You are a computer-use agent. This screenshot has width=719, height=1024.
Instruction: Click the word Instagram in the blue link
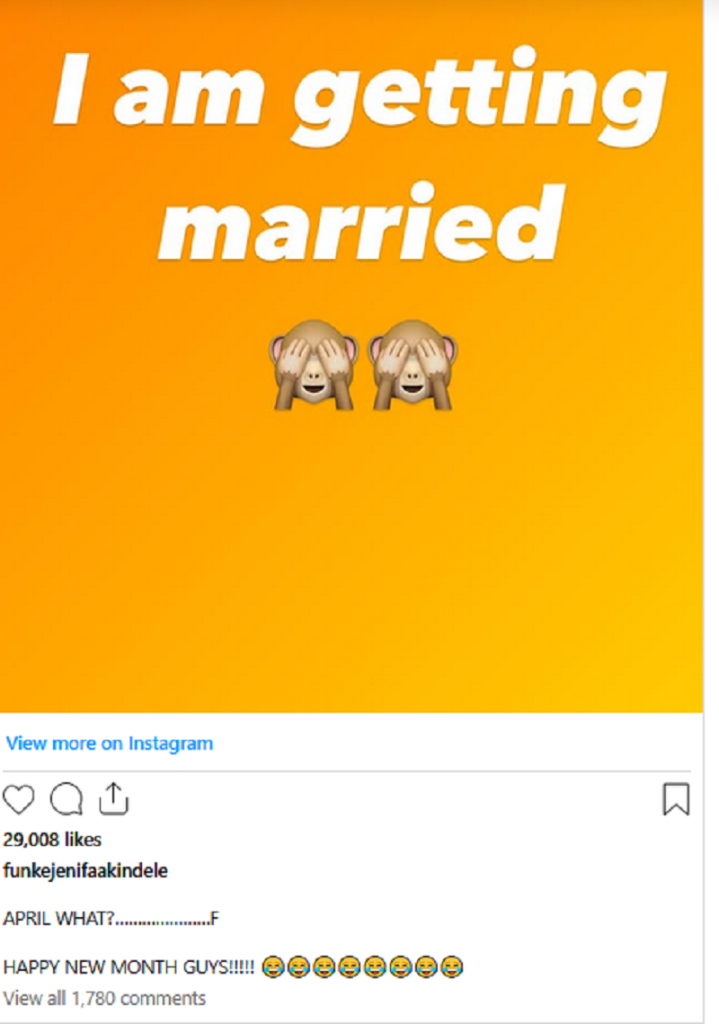[170, 743]
